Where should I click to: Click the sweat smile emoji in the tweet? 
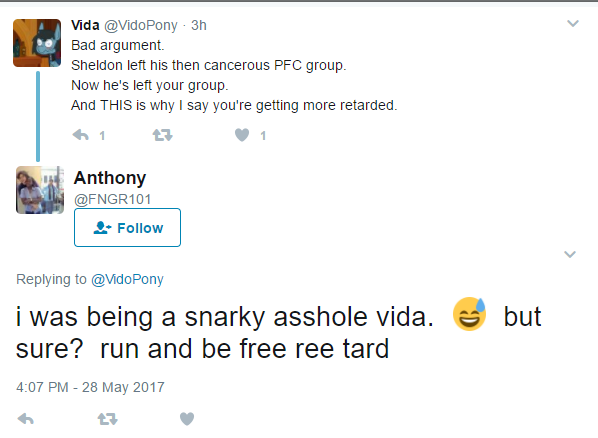pos(469,314)
